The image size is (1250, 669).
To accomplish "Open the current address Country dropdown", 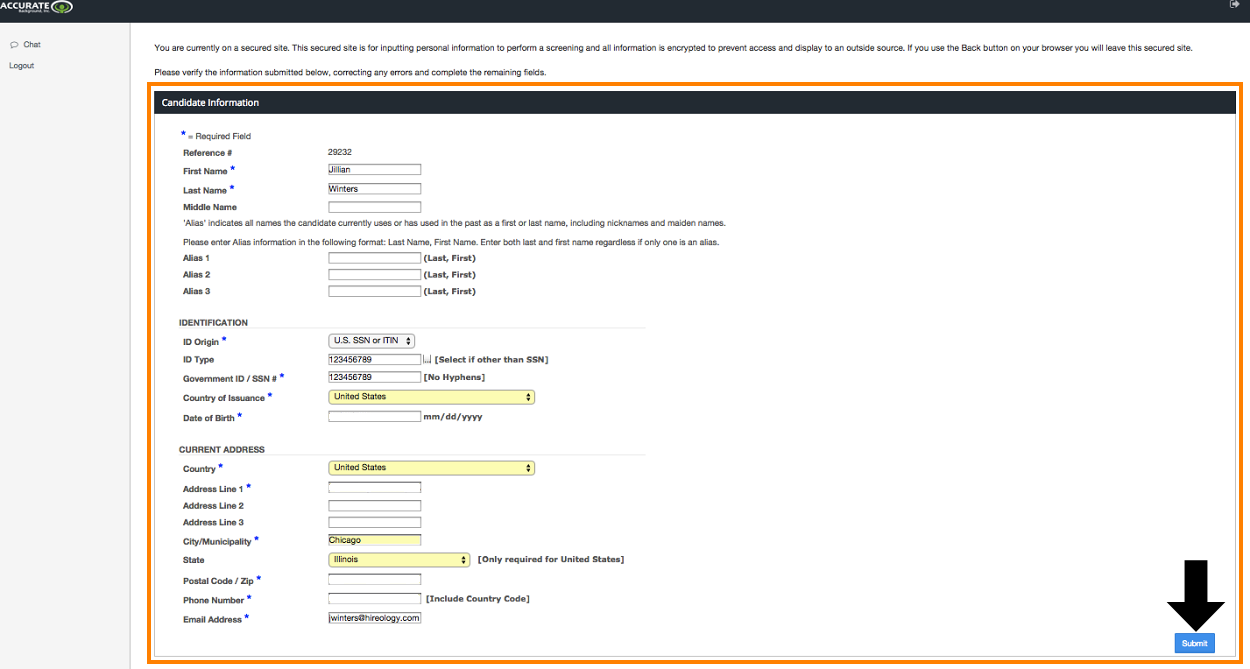I will (432, 468).
